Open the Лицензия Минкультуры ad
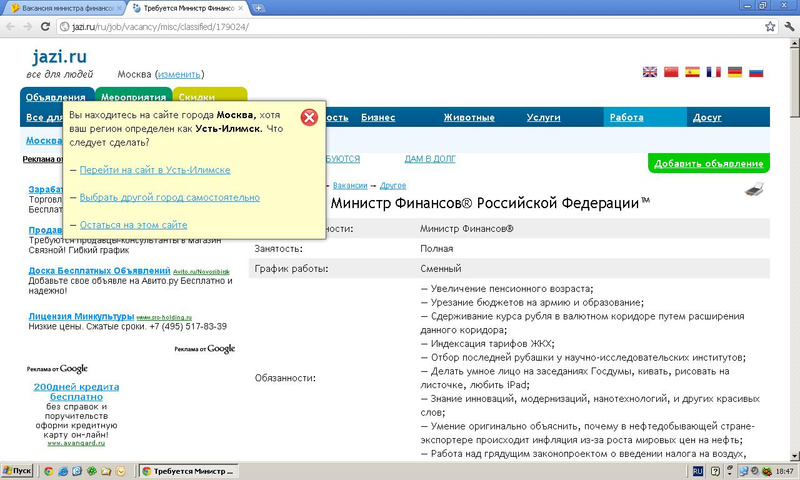Viewport: 800px width, 480px height. click(81, 316)
